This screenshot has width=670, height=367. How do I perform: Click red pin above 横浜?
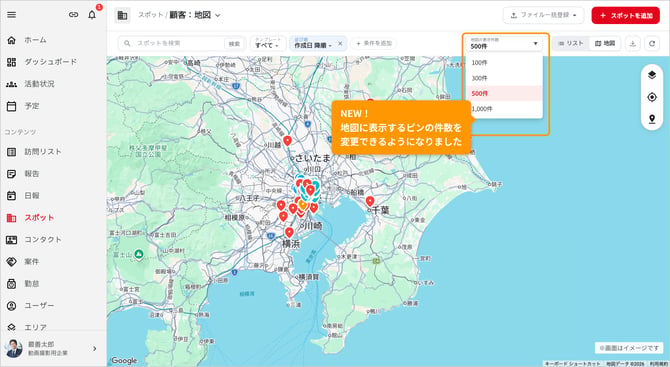coord(289,232)
